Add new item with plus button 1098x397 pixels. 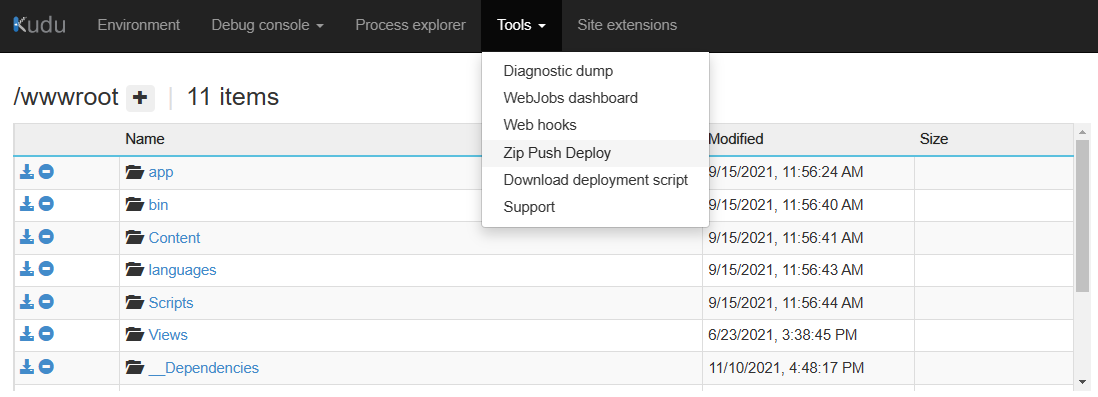[140, 98]
